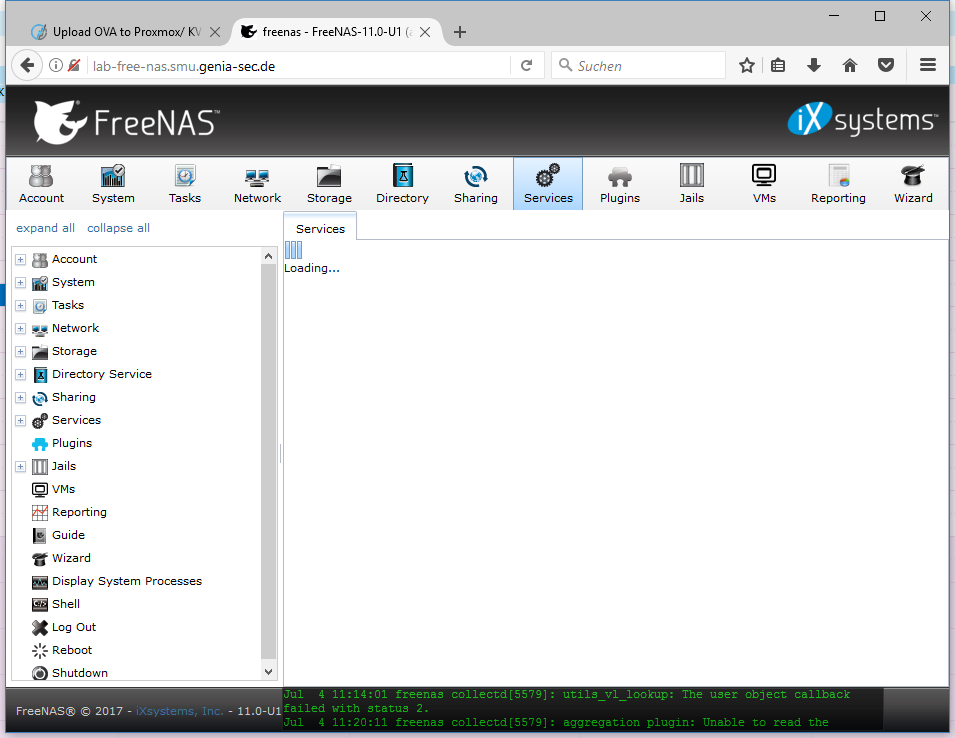Open the browser hamburger menu

pyautogui.click(x=928, y=65)
